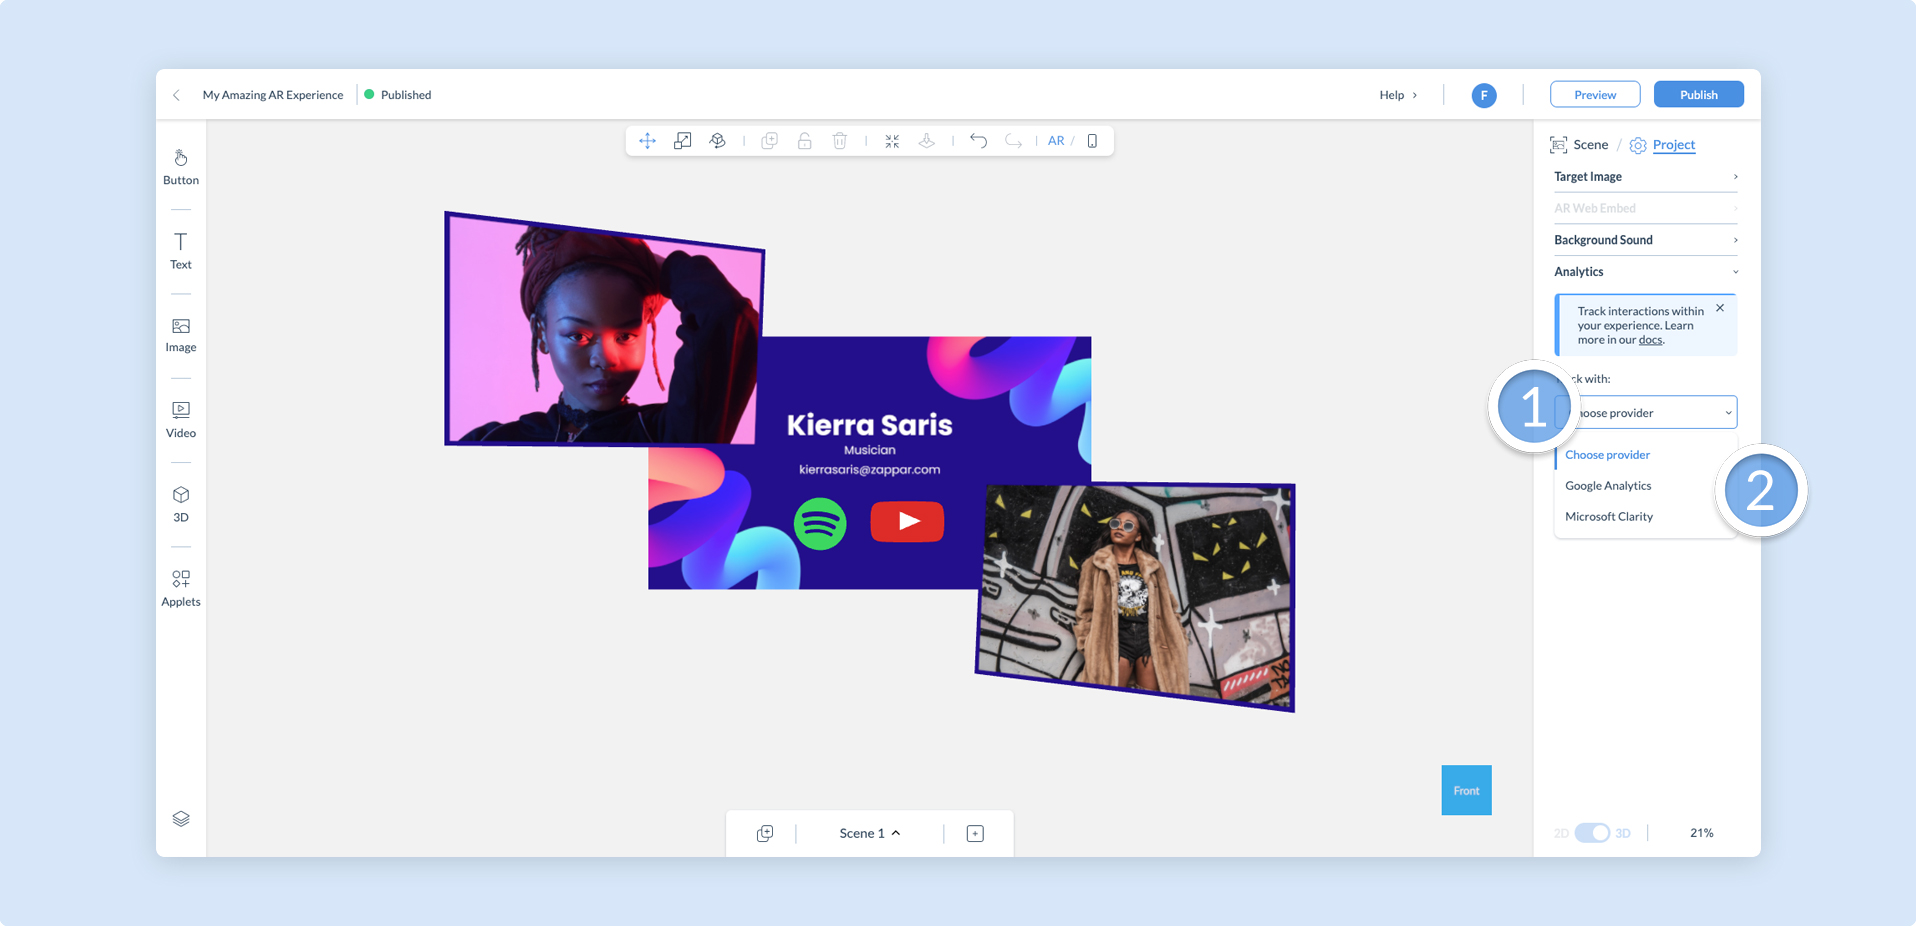Select the email text kierrasaris@zappar.com
This screenshot has width=1916, height=926.
click(869, 469)
